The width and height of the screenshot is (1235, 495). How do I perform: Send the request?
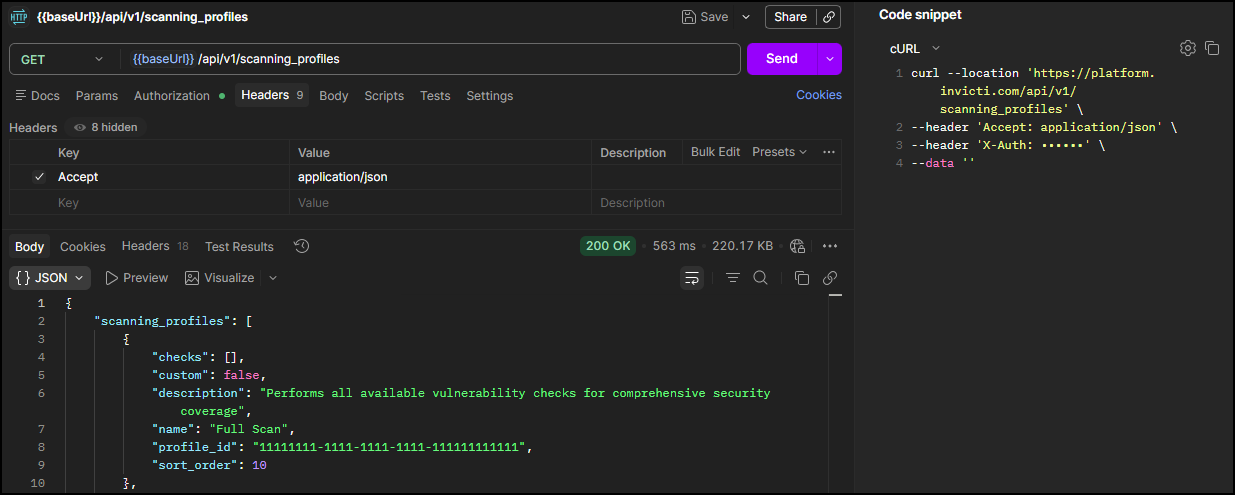782,59
